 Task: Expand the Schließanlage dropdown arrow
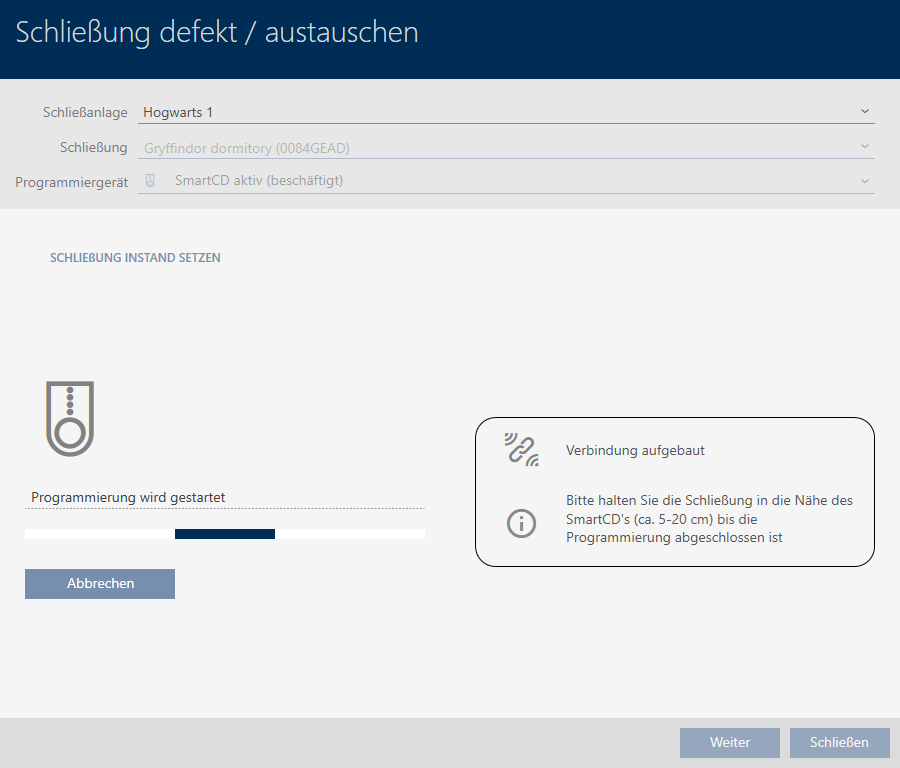coord(864,112)
